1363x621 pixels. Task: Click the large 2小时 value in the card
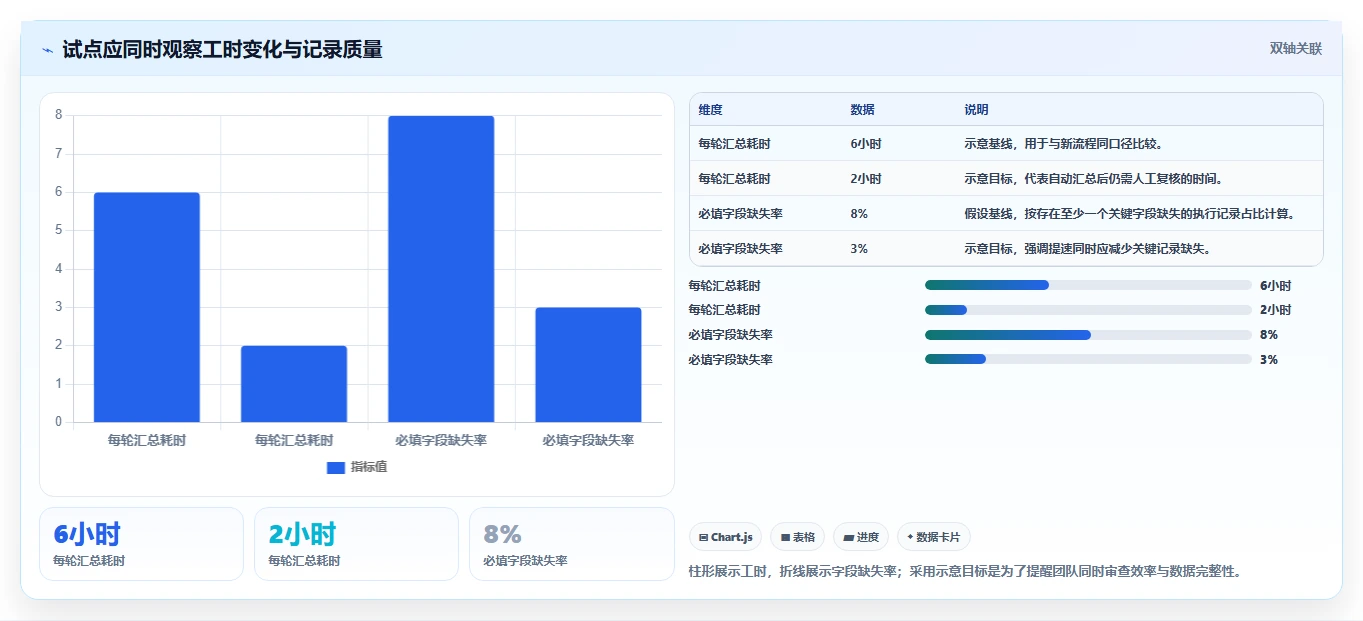click(x=302, y=534)
